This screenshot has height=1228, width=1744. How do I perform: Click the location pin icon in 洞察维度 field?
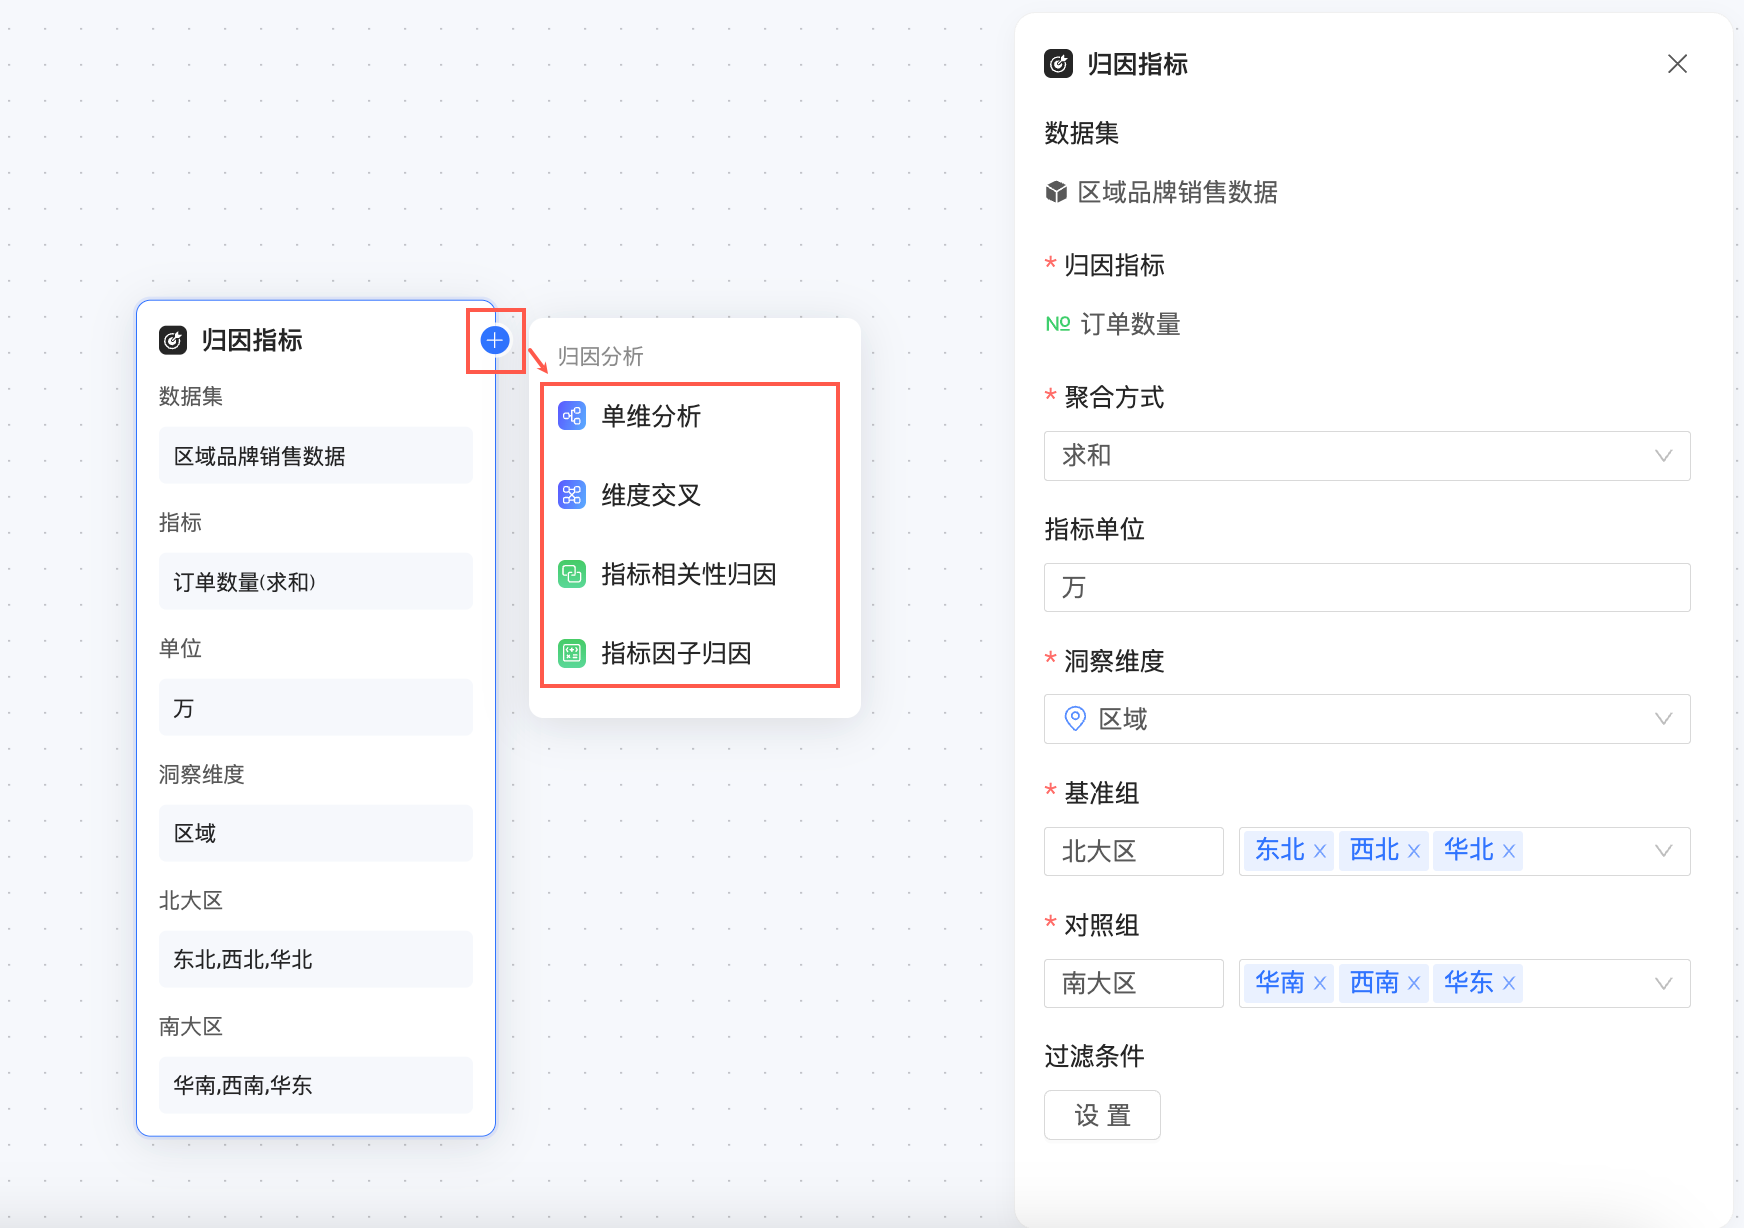tap(1075, 719)
